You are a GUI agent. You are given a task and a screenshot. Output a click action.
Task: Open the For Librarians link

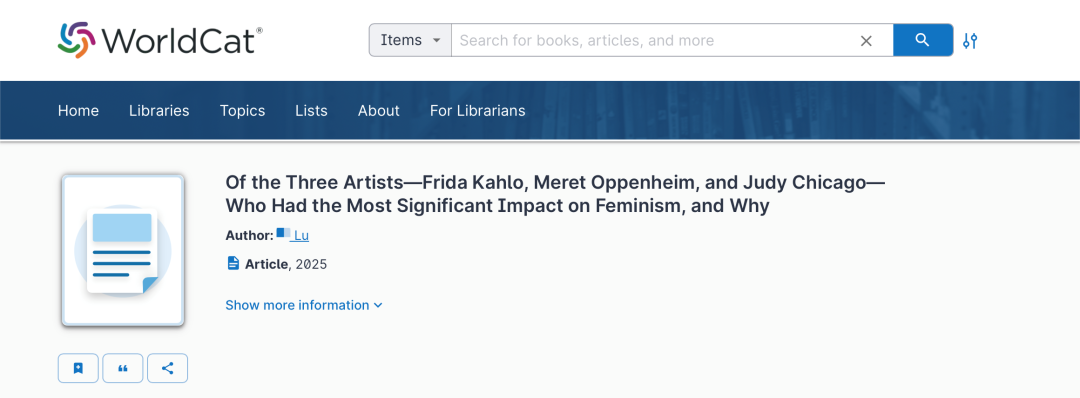(x=477, y=111)
